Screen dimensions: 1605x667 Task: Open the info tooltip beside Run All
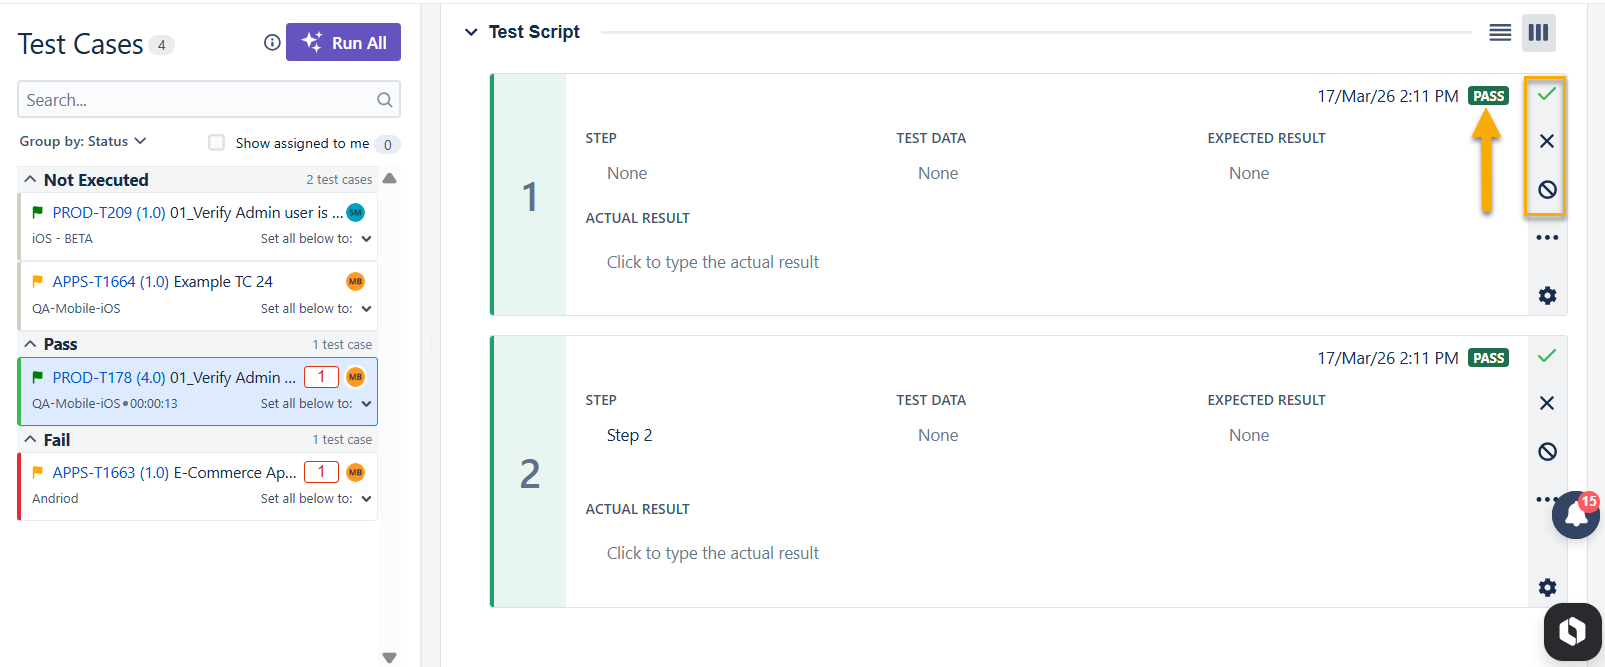click(270, 42)
